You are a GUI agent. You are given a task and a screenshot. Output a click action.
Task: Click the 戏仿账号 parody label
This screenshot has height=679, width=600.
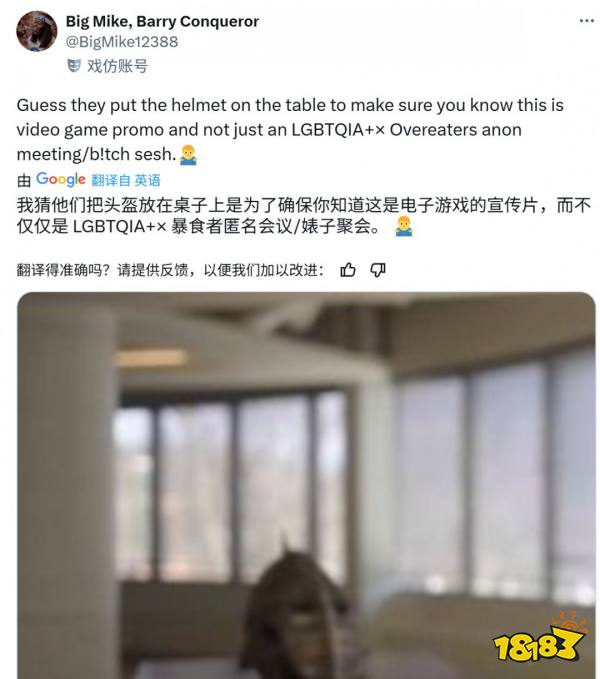click(117, 66)
